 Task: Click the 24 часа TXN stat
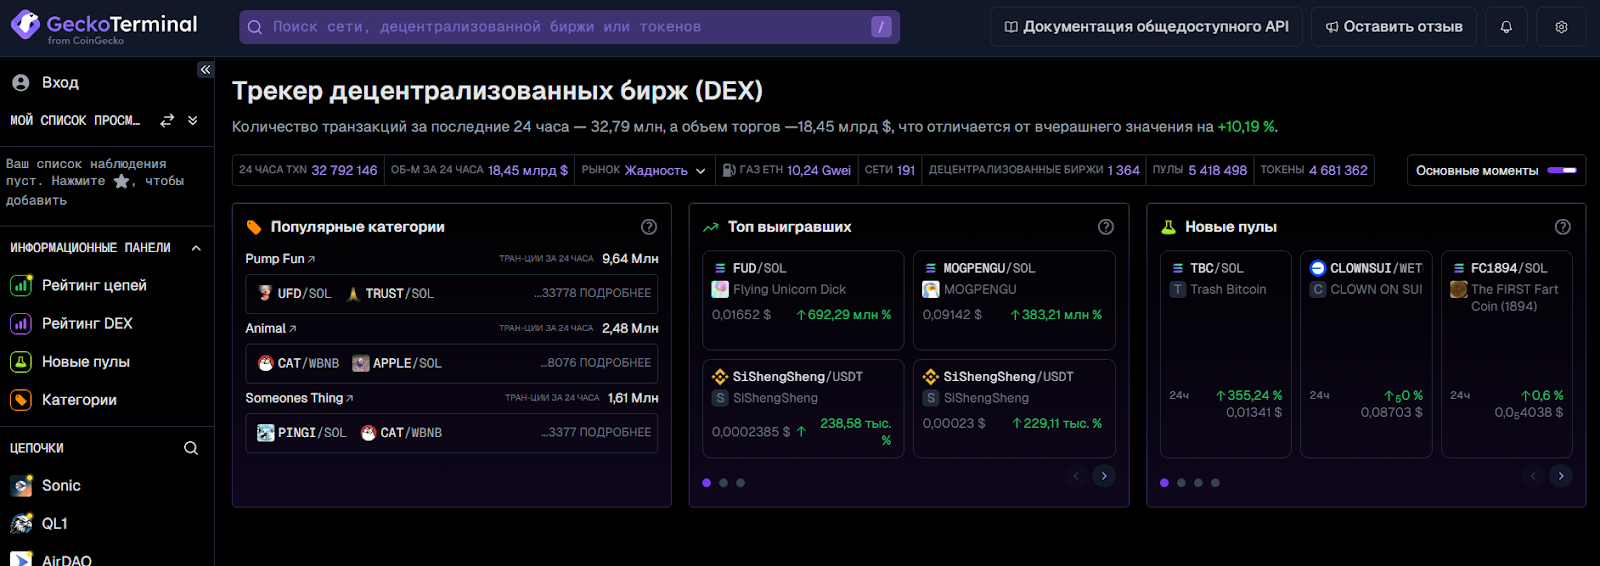[x=308, y=170]
